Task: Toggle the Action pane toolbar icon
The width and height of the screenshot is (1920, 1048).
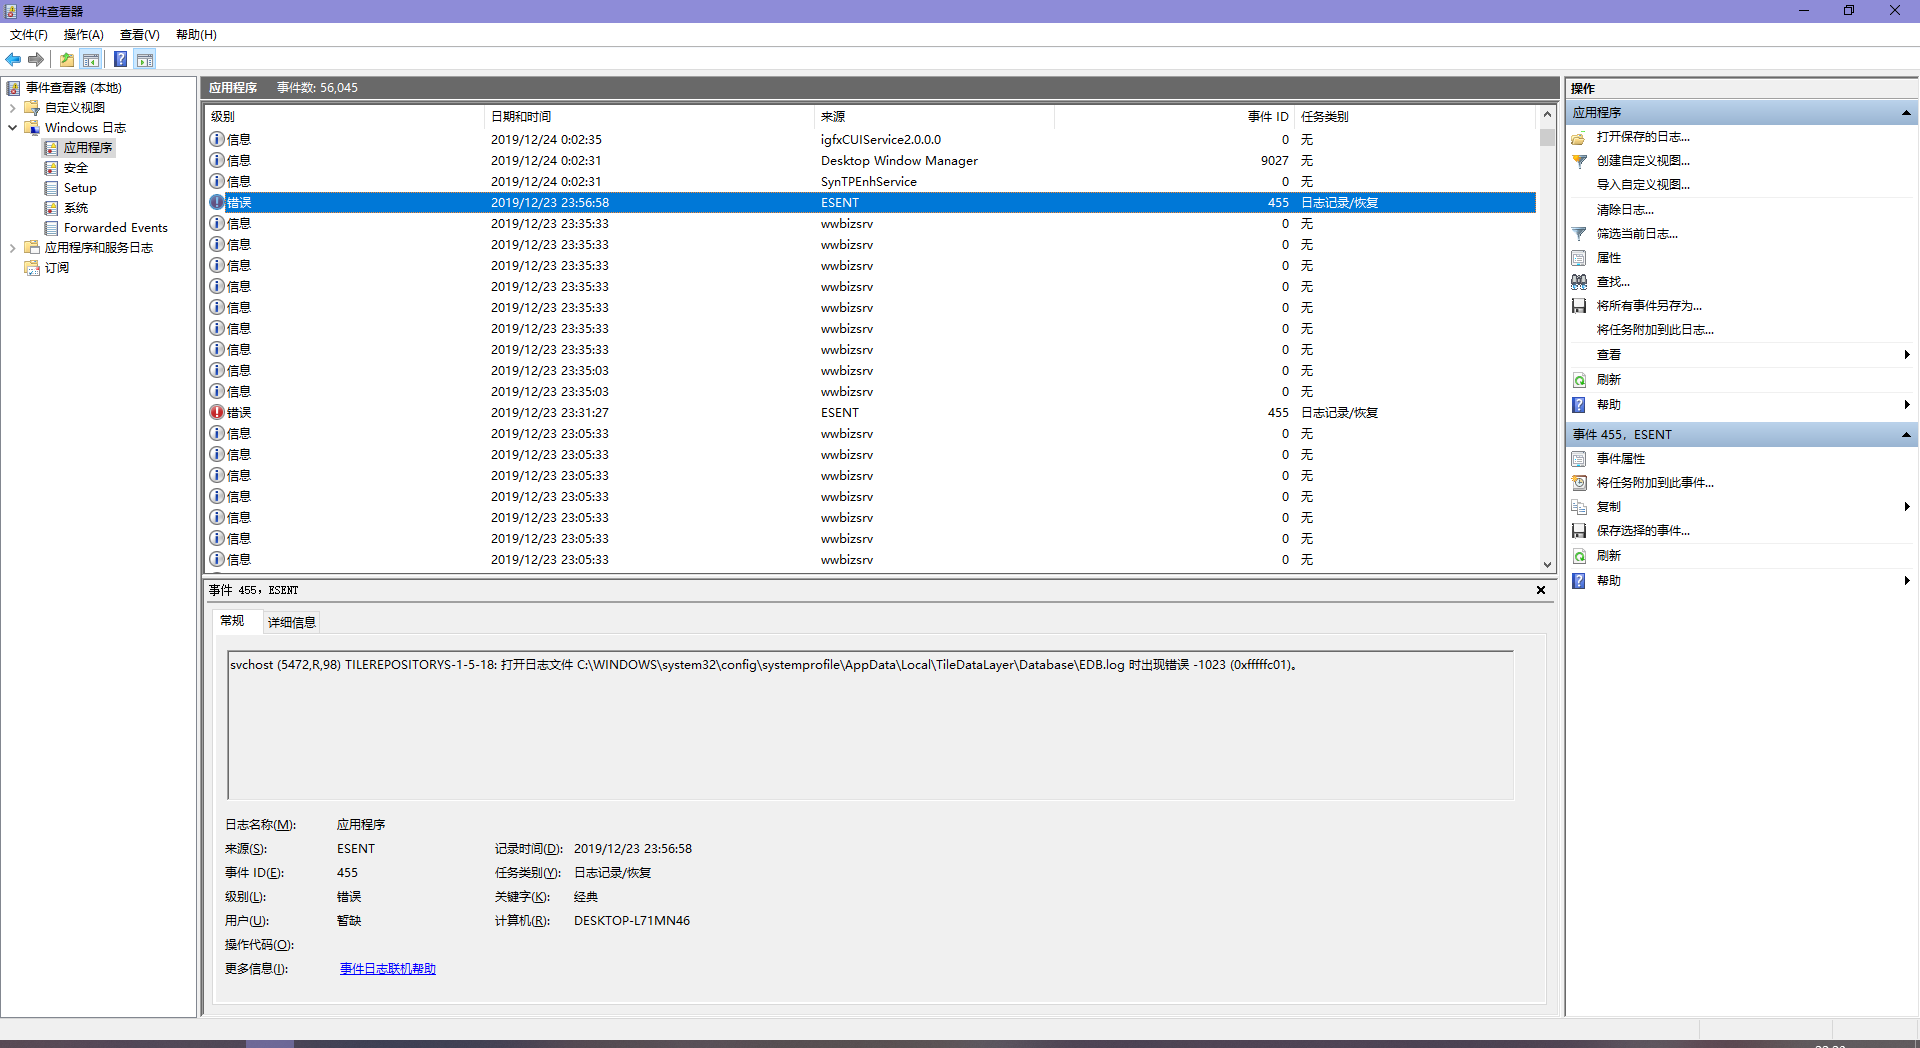Action: point(145,60)
